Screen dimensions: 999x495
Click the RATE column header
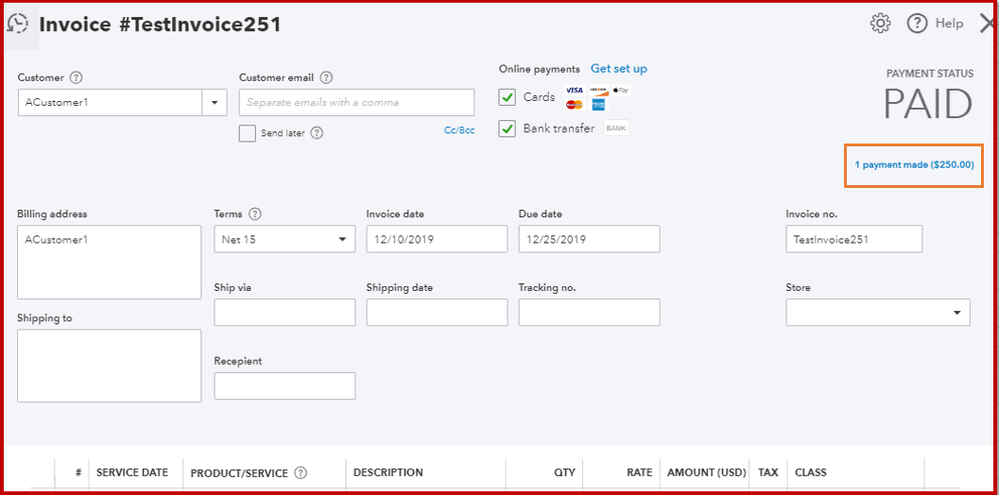(x=640, y=473)
